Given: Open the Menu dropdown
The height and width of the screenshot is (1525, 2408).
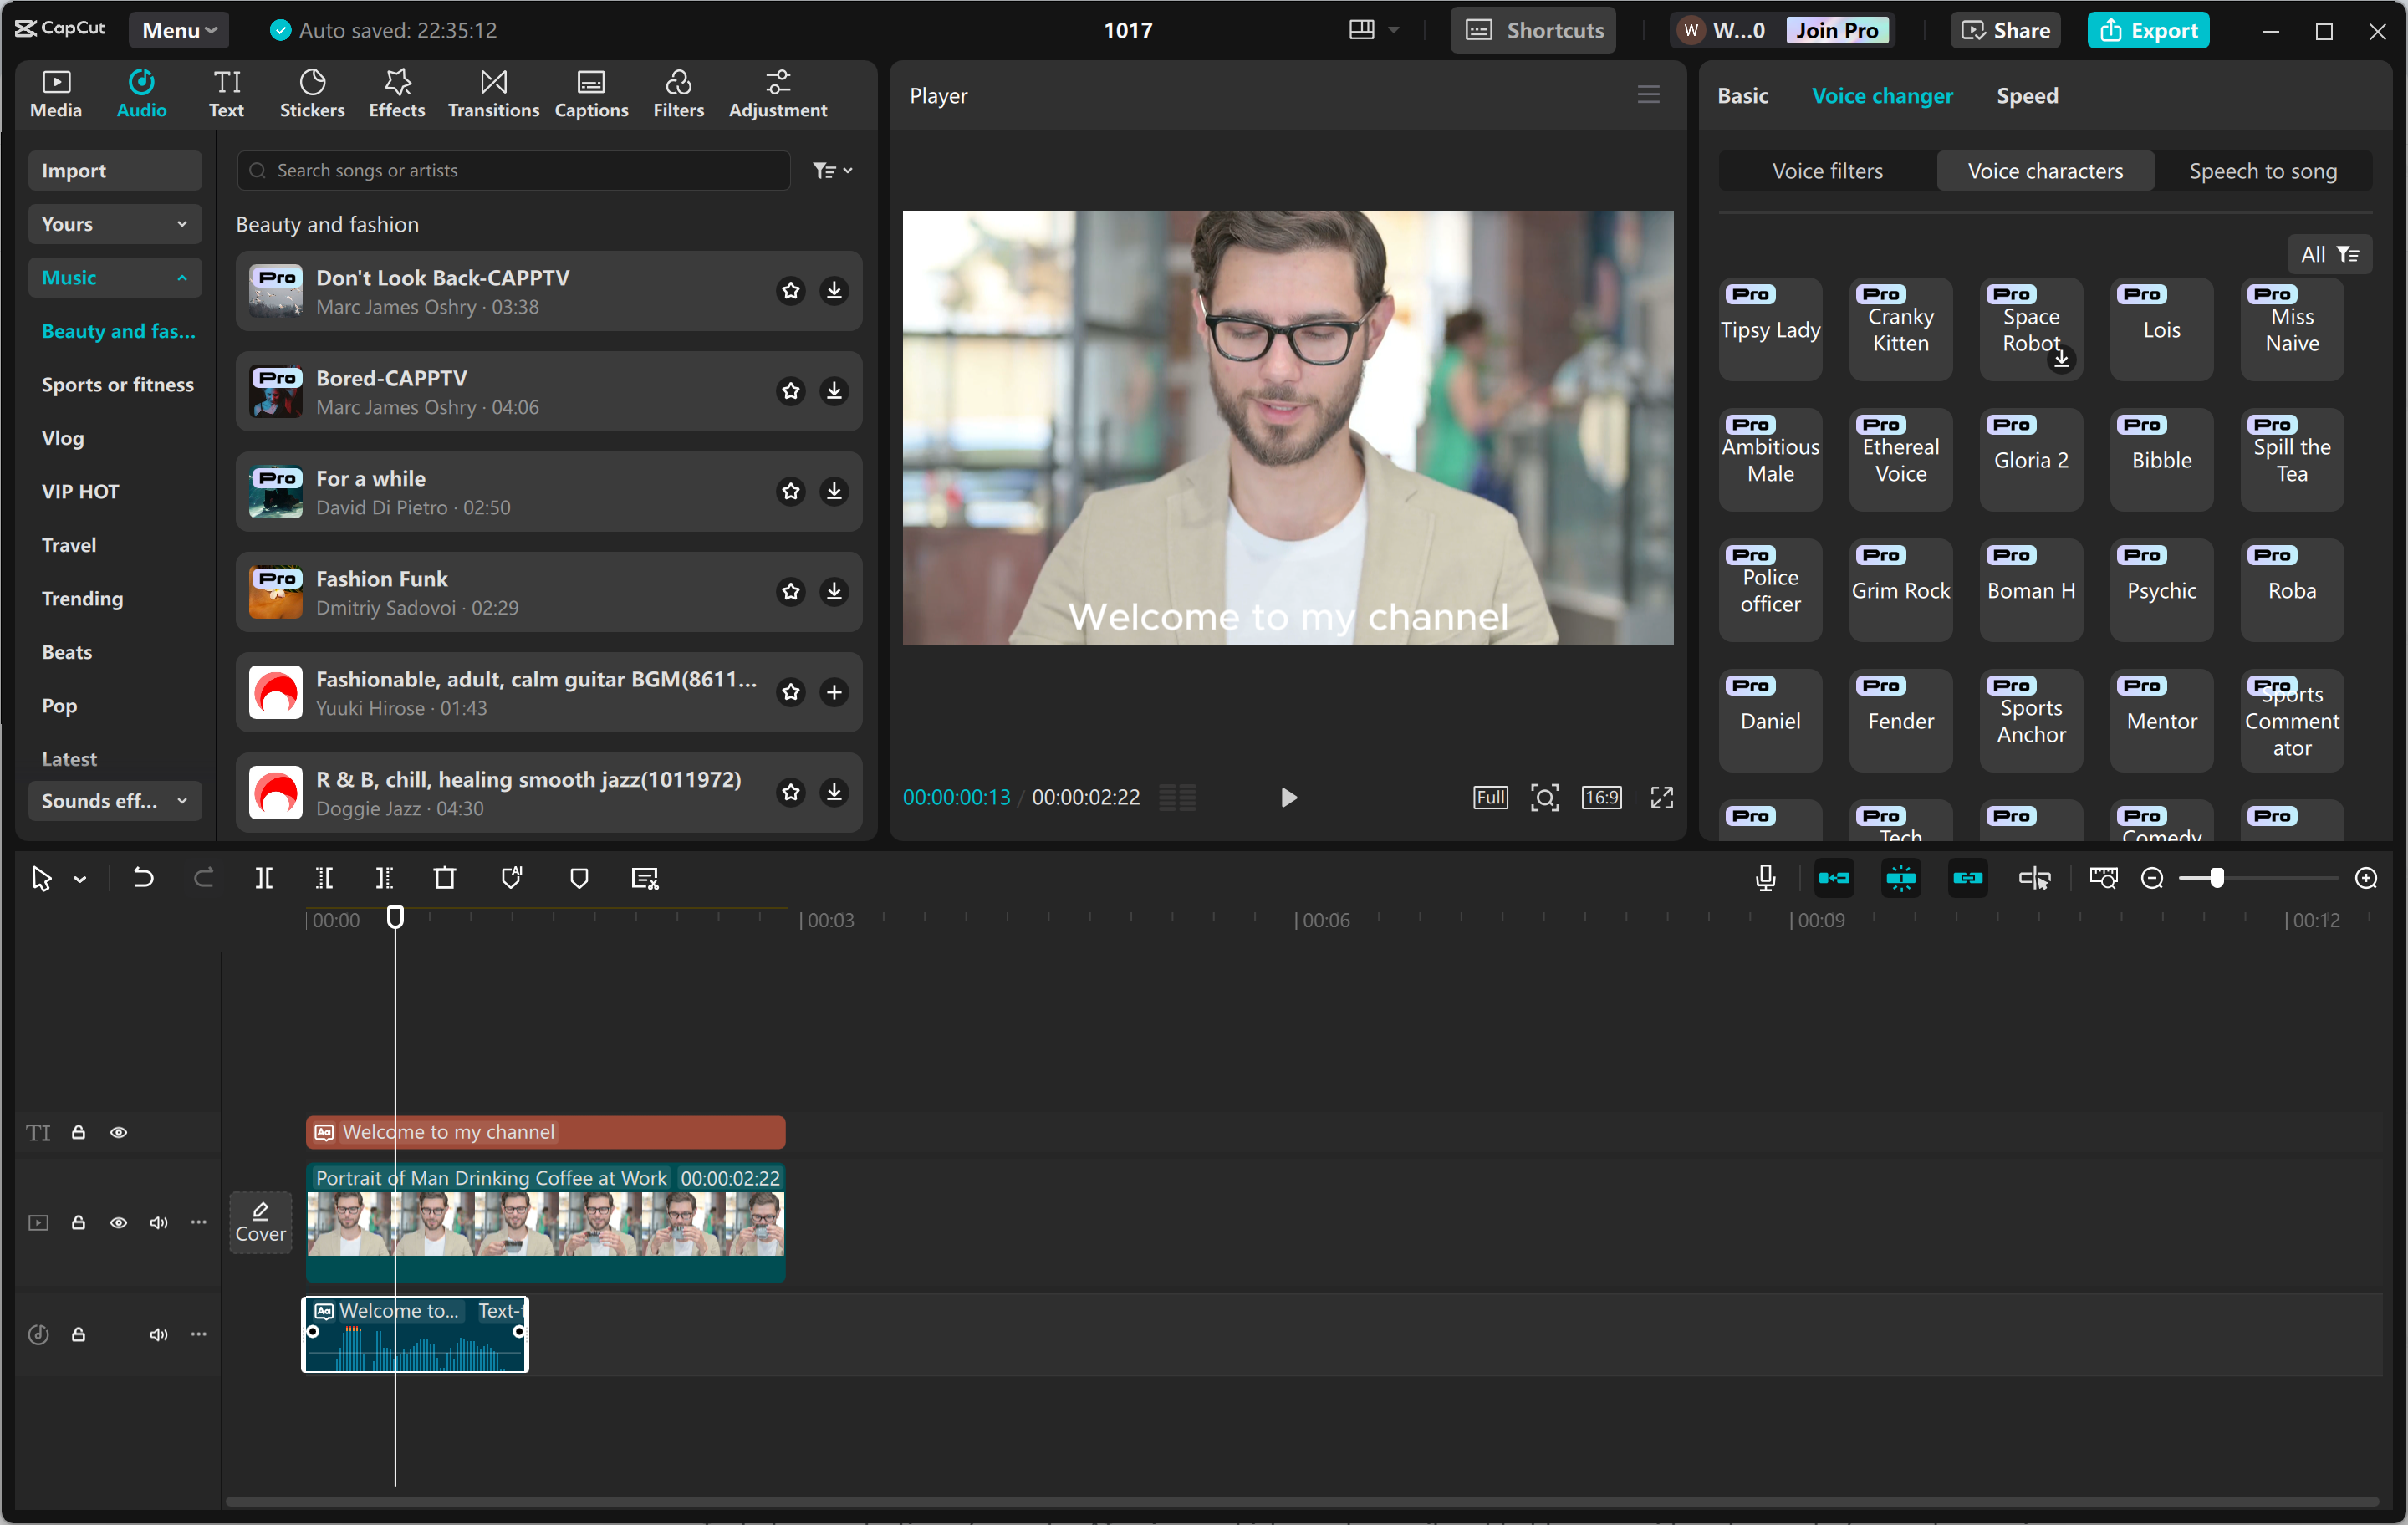Looking at the screenshot, I should [179, 30].
